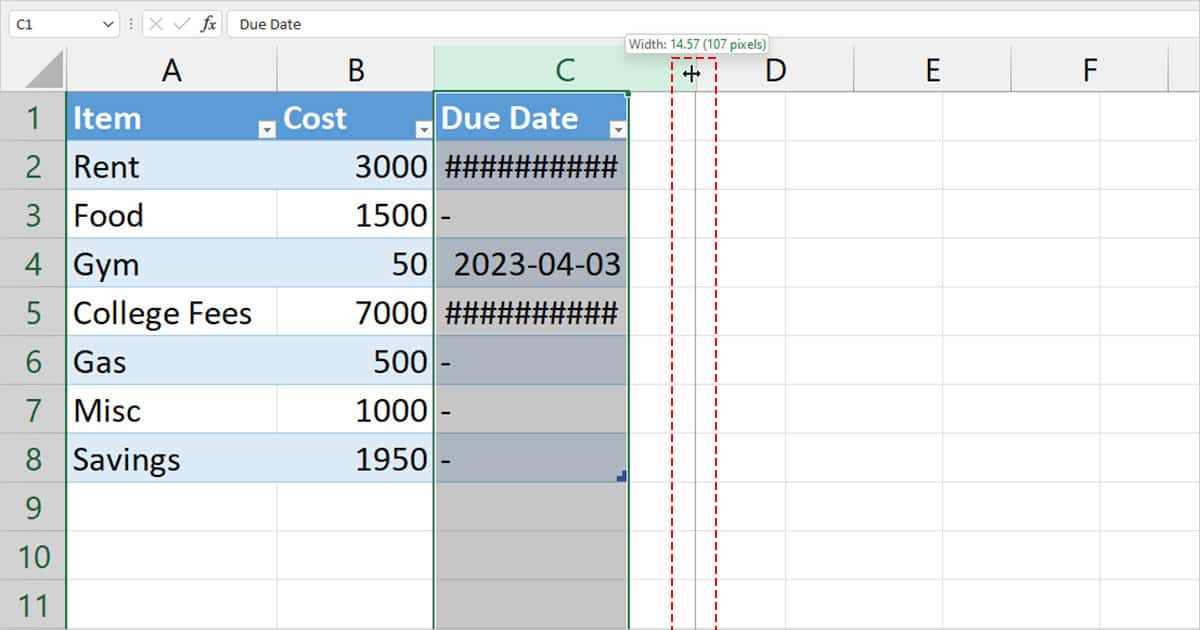Select row 7 header
The width and height of the screenshot is (1200, 630).
coord(33,409)
